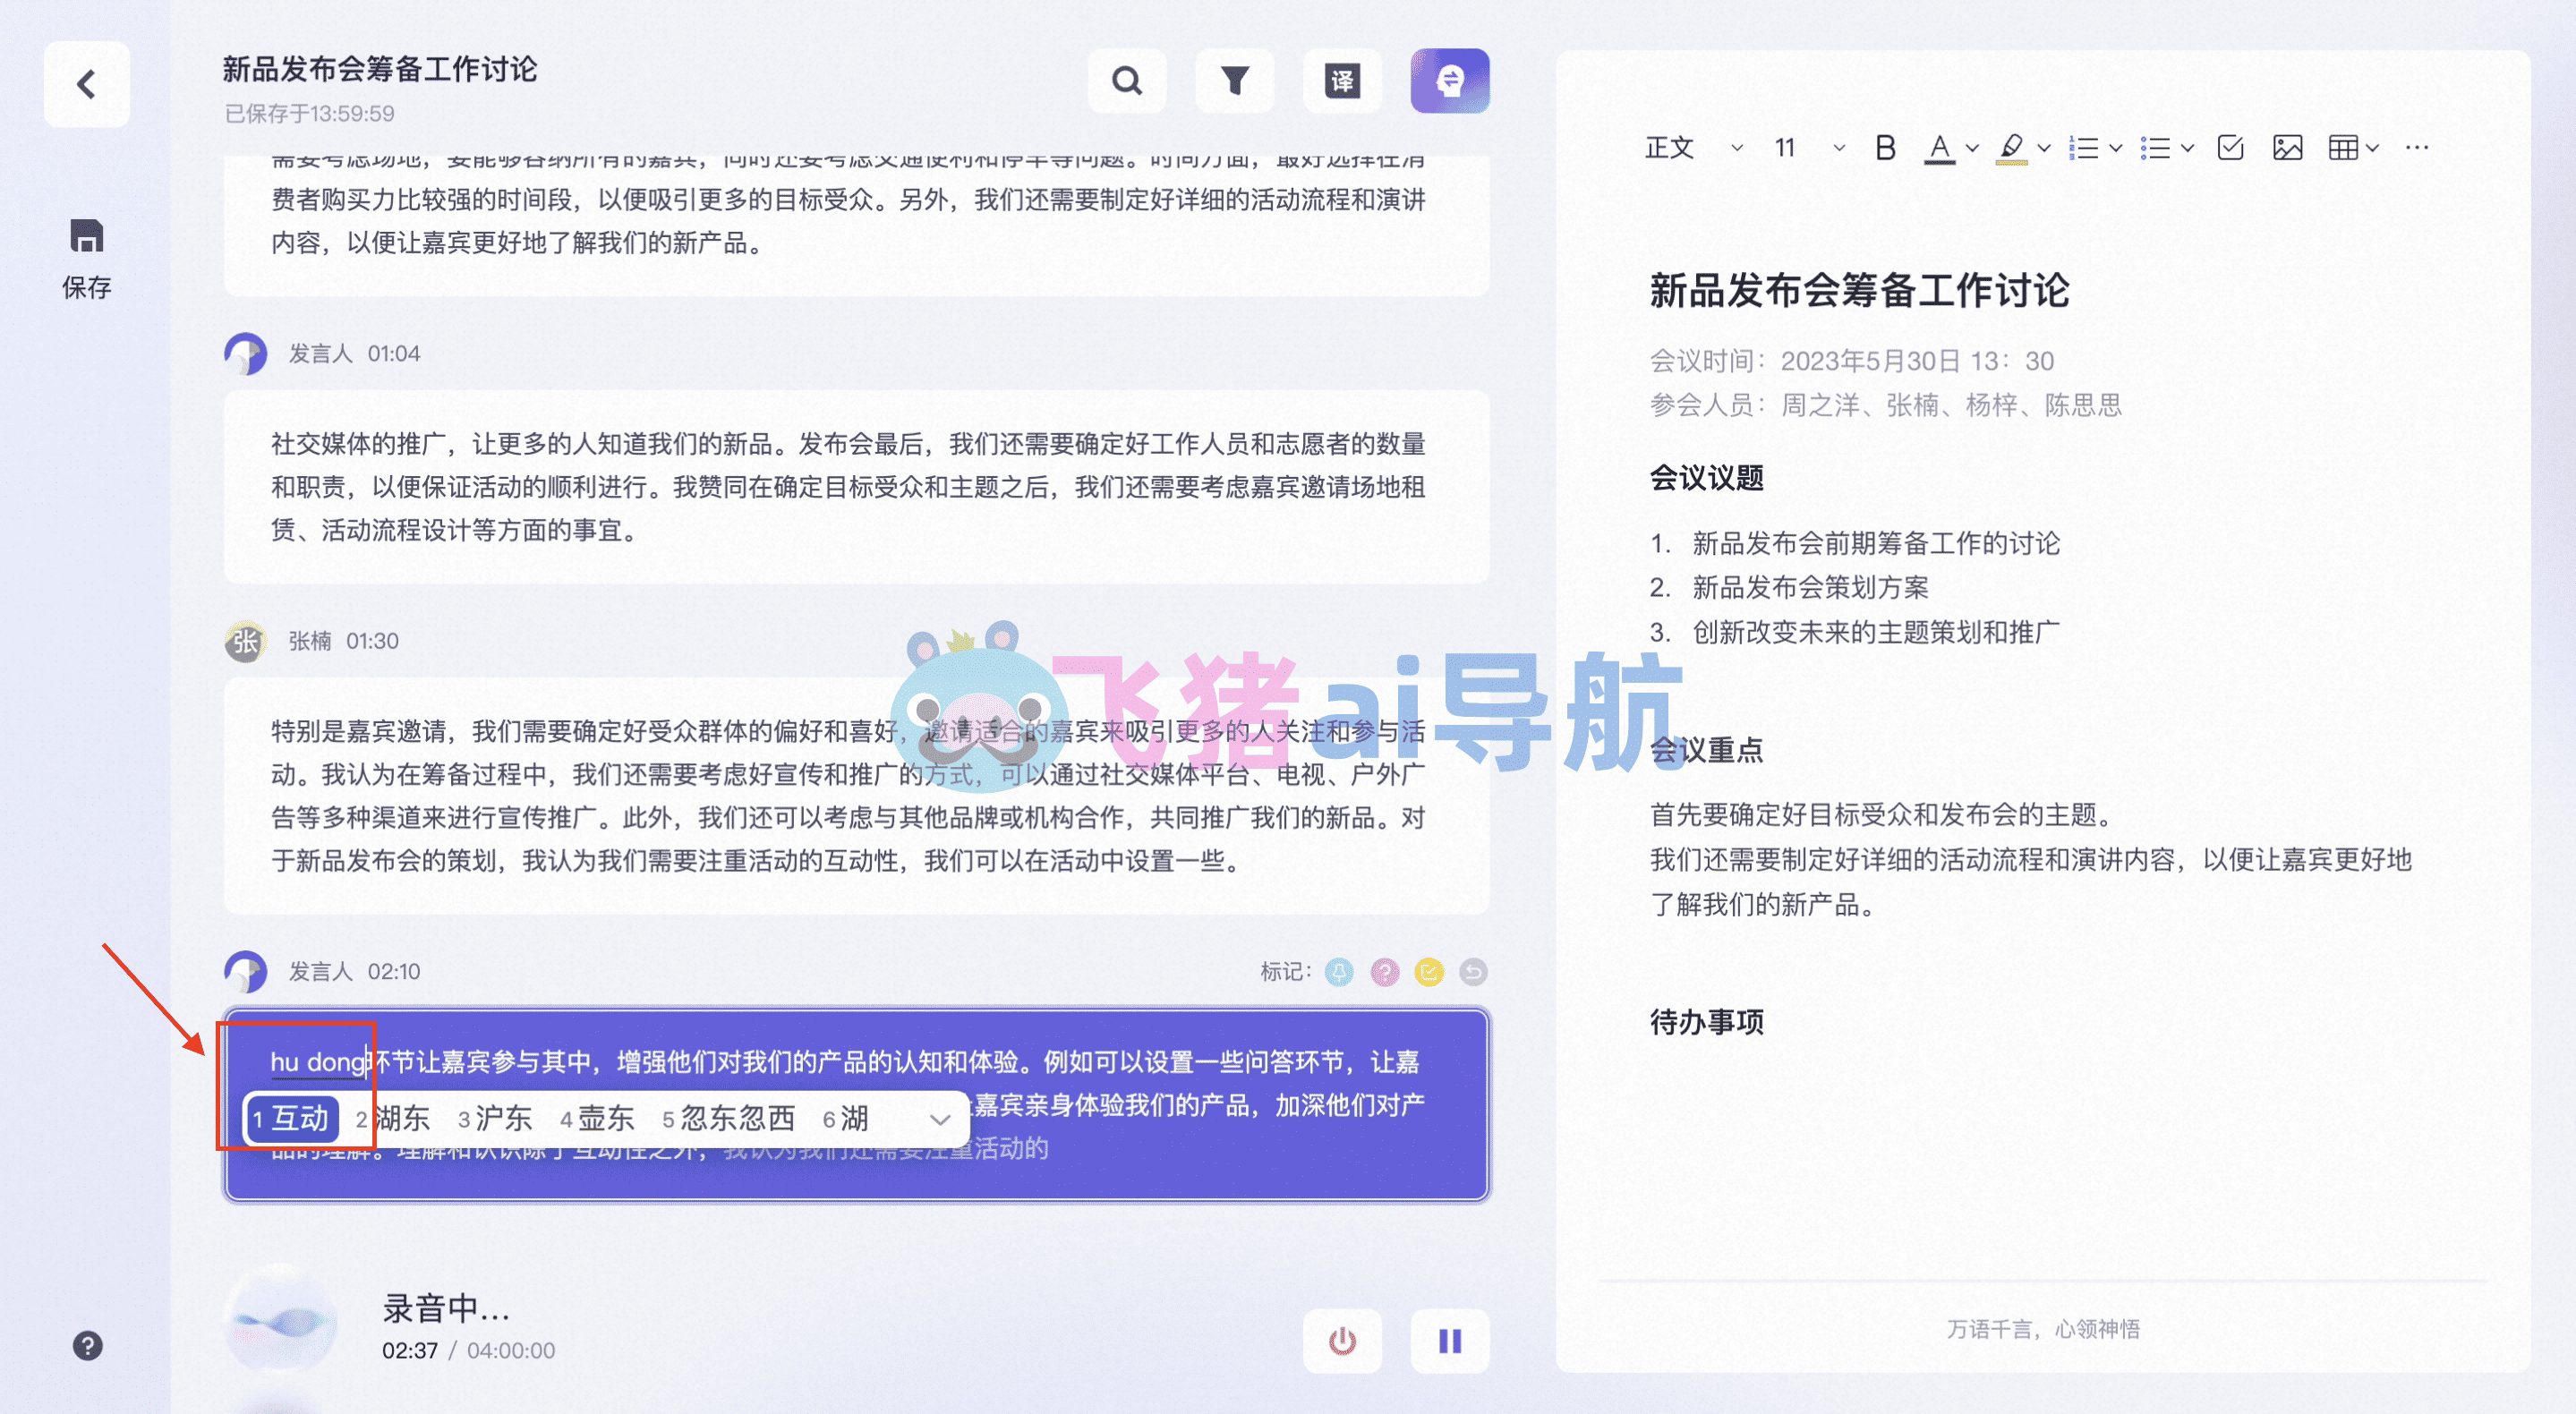Click agenda item 创新改变未来的主题策划和推广
2576x1414 pixels.
(1876, 632)
